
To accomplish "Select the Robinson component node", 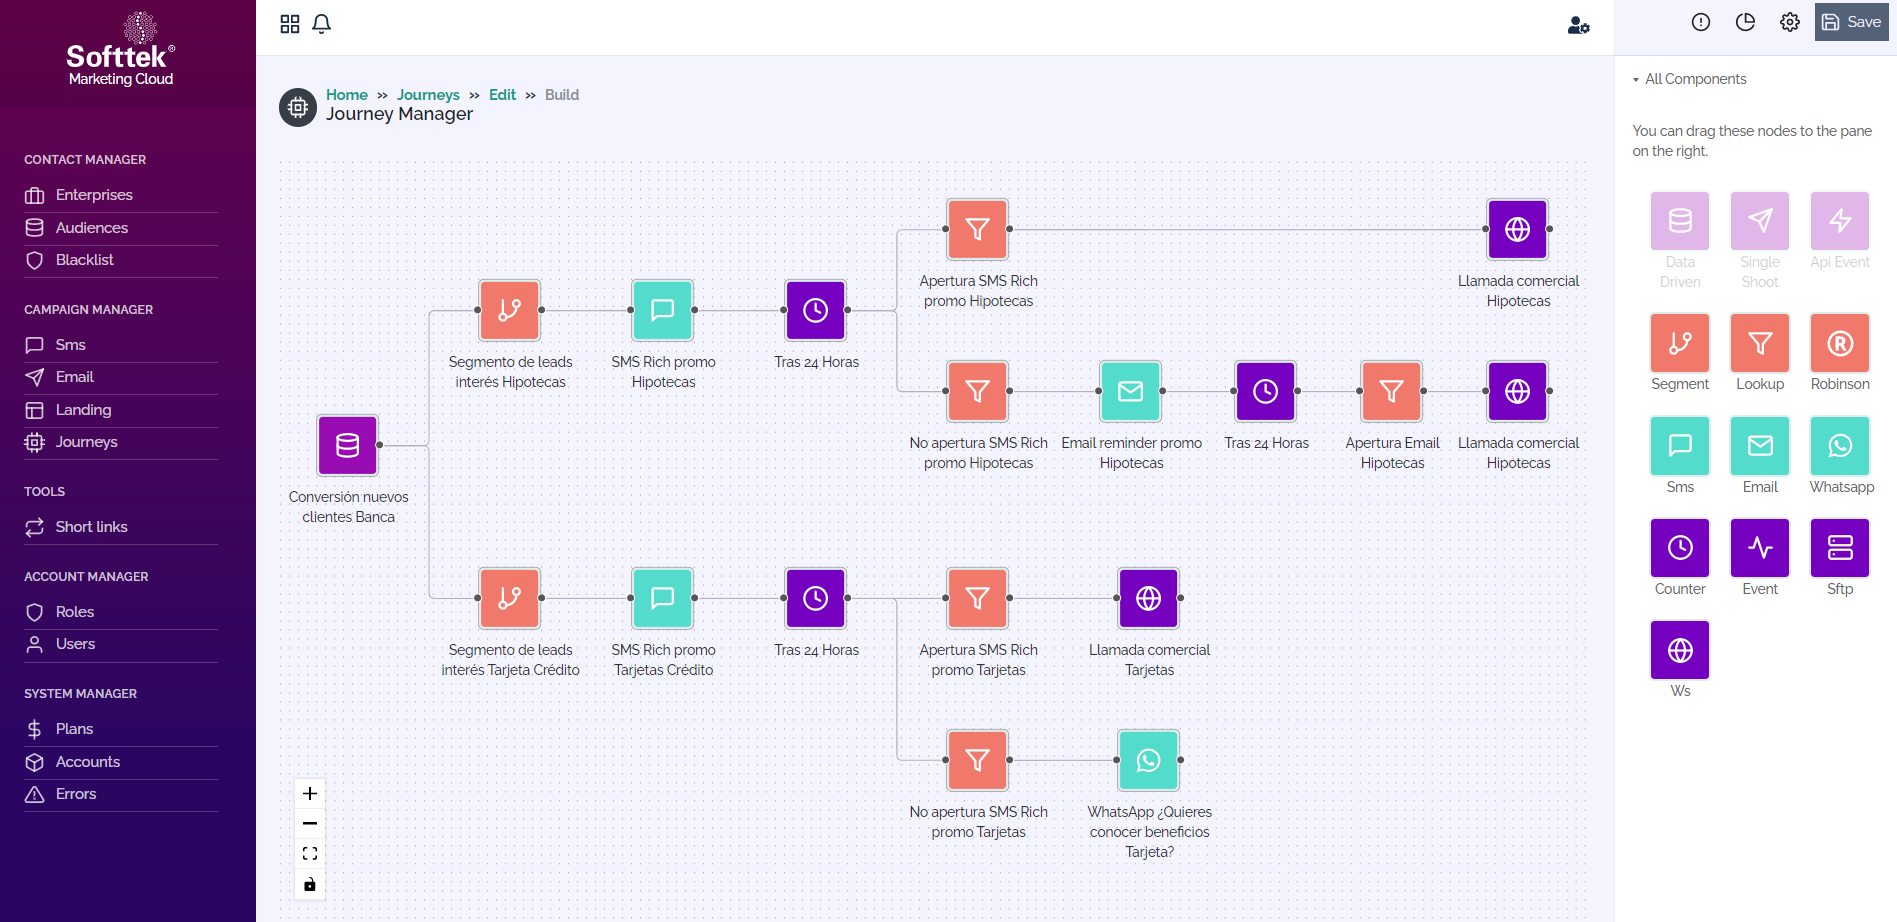I will pos(1839,343).
